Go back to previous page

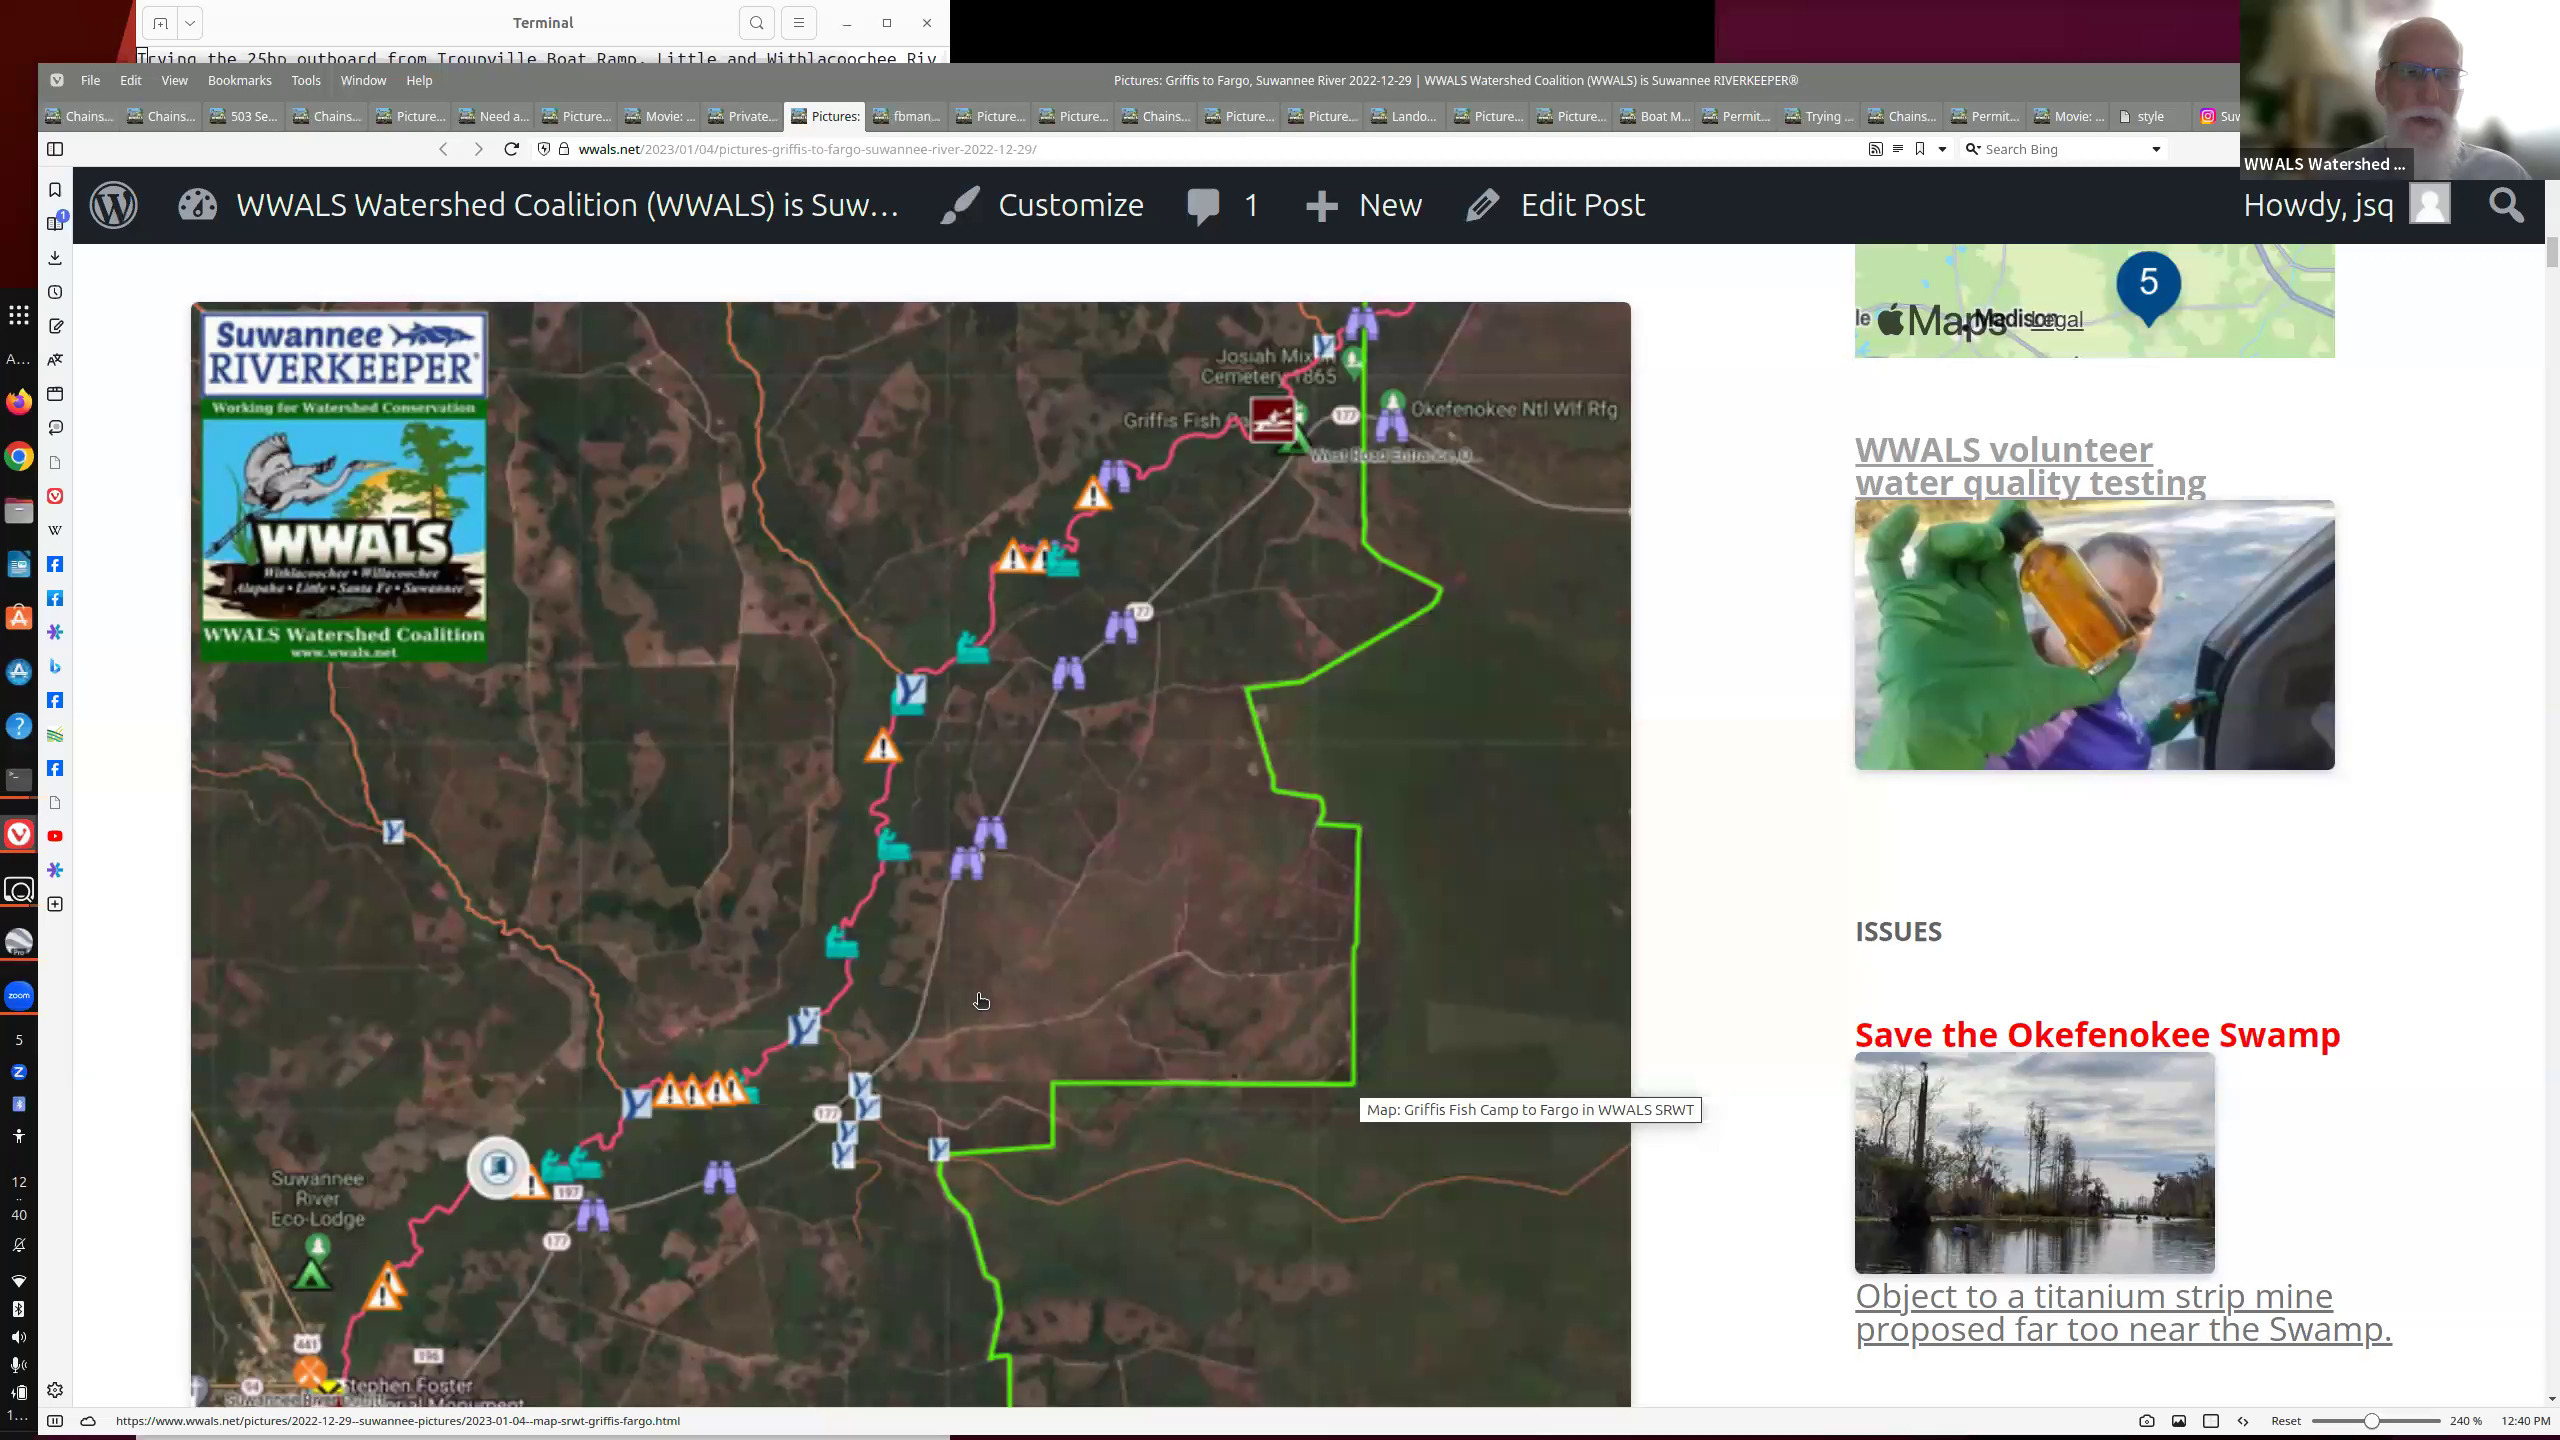point(443,149)
